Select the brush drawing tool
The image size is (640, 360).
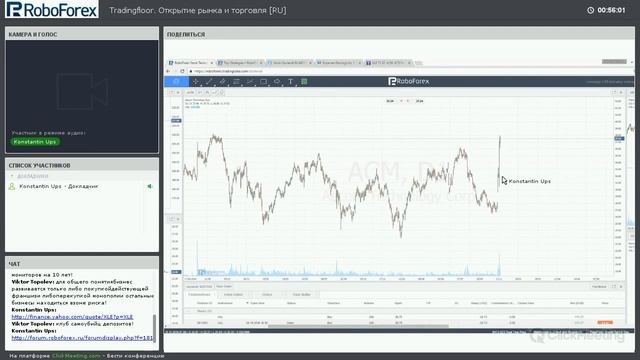222,82
